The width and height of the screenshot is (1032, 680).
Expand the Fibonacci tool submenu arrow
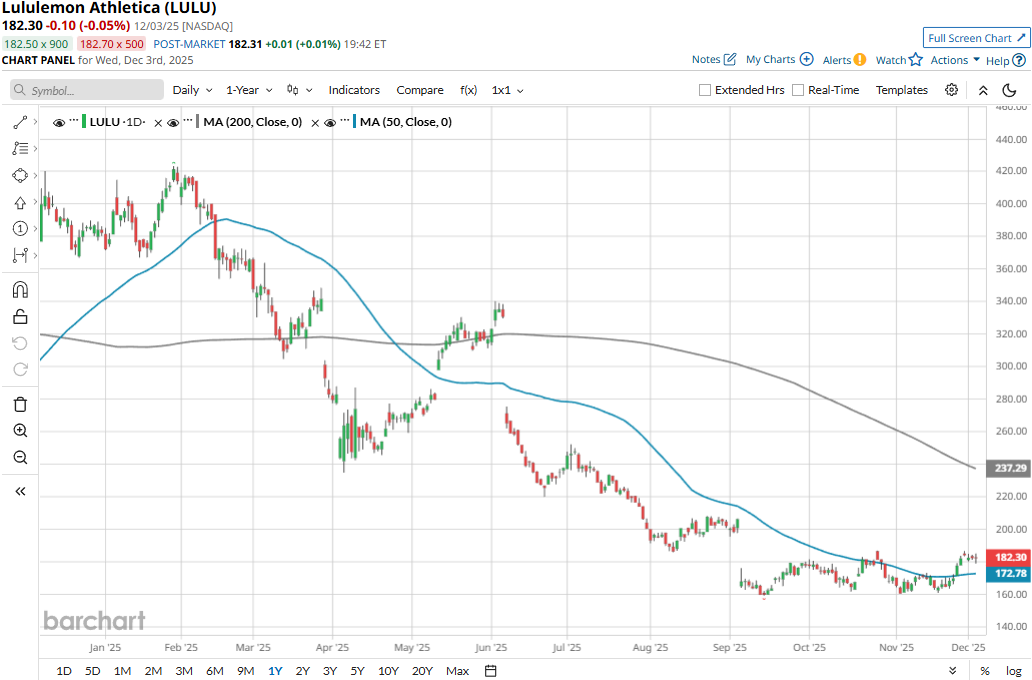[x=35, y=149]
